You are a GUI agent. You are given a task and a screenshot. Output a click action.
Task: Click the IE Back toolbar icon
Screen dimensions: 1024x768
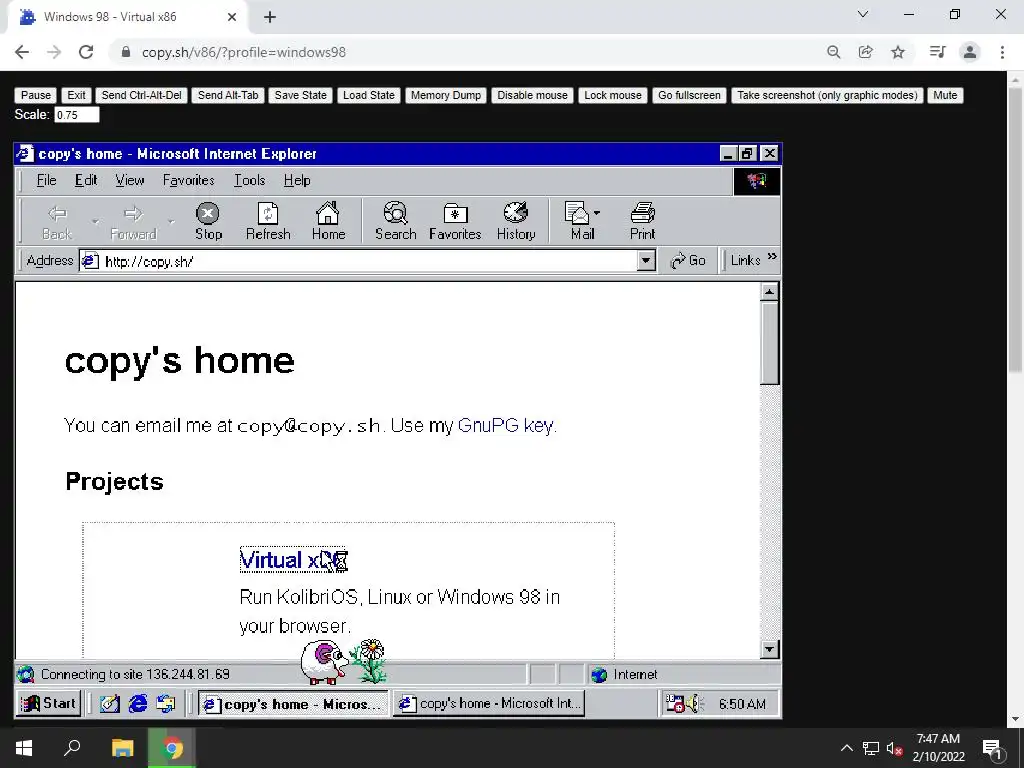click(x=57, y=221)
